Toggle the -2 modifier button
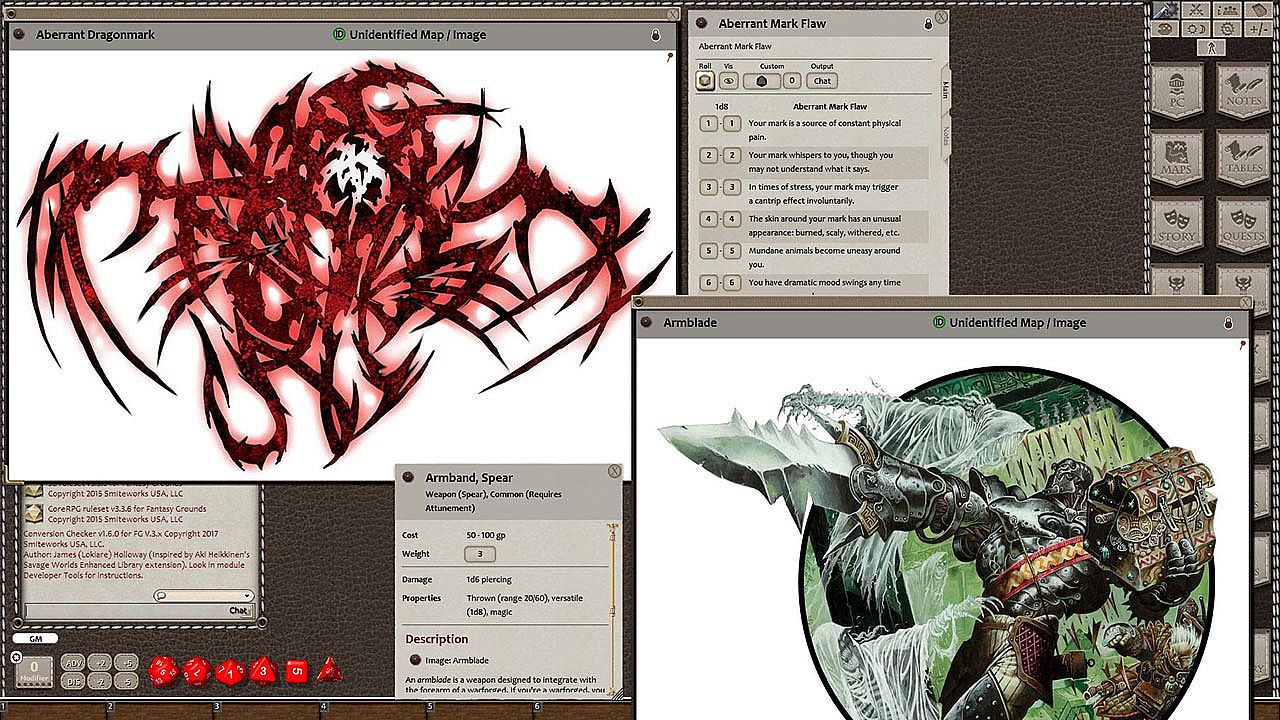The image size is (1280, 720). click(x=100, y=681)
